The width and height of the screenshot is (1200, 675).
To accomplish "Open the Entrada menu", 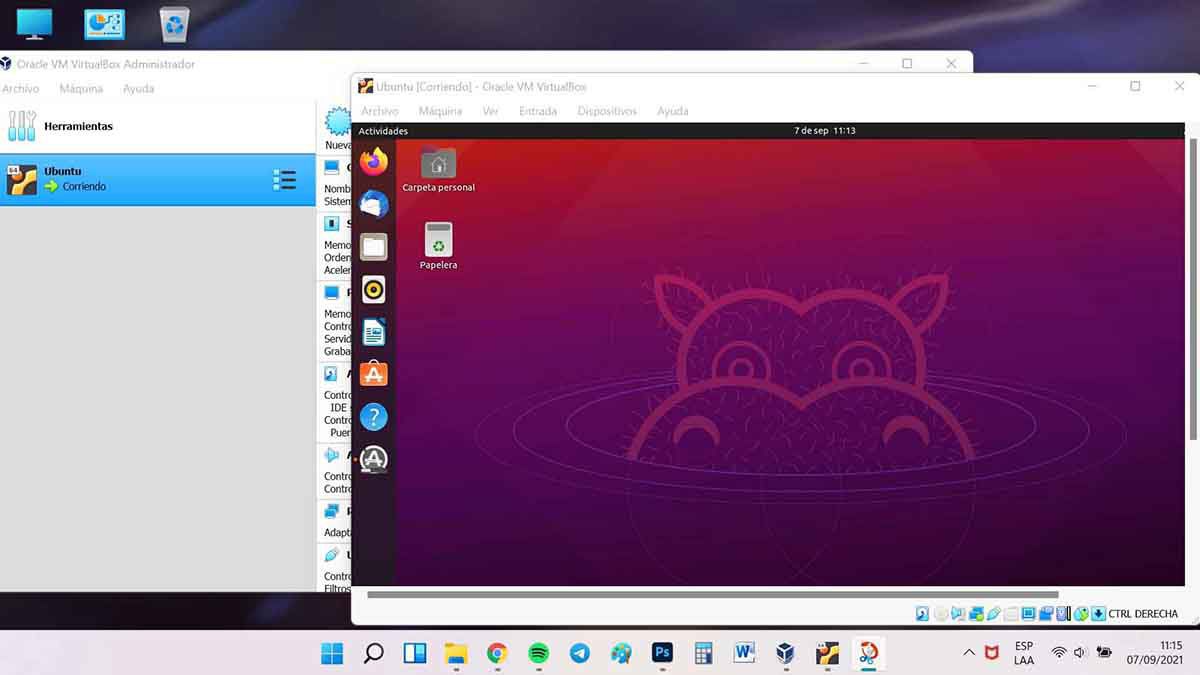I will click(x=538, y=111).
